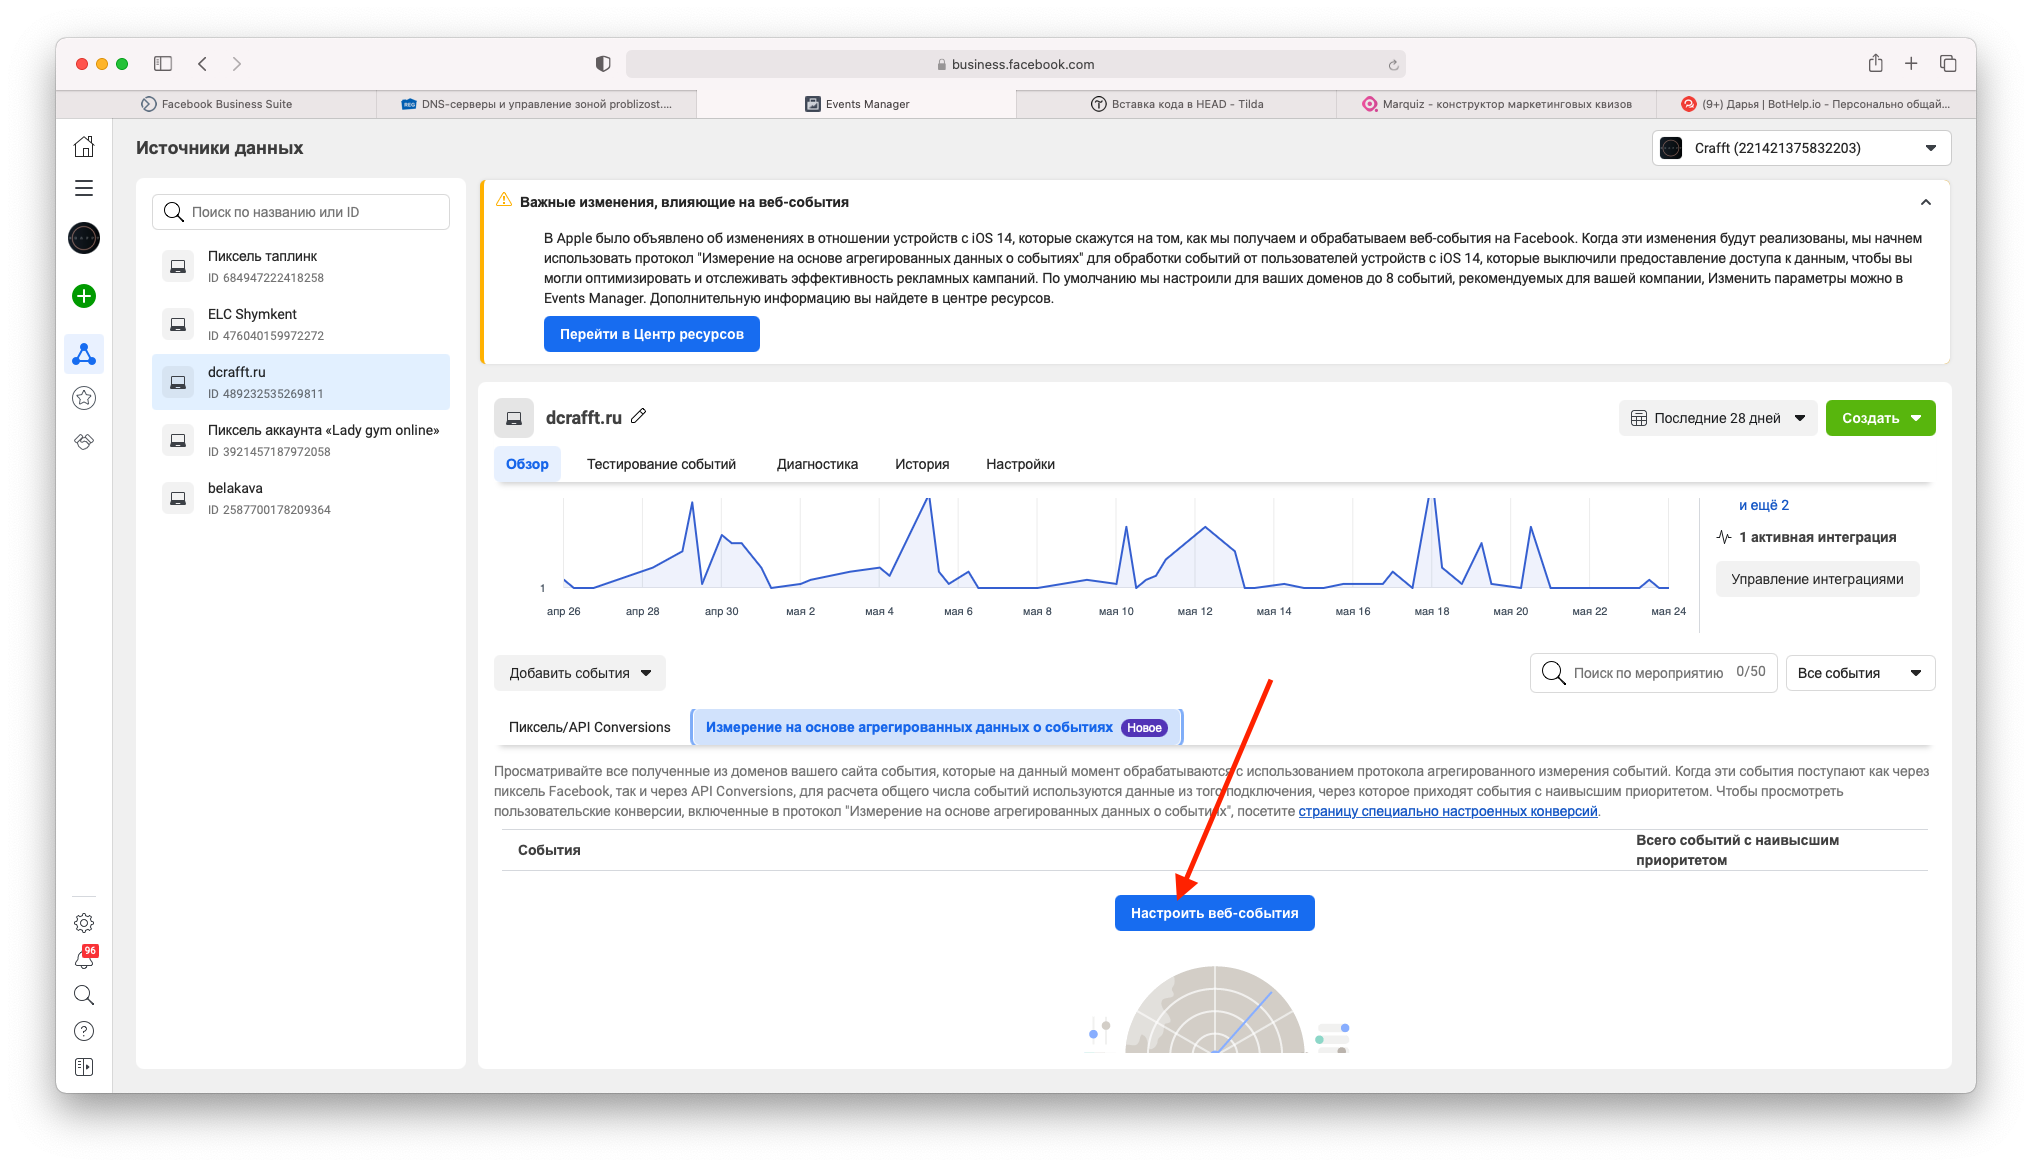Image resolution: width=2032 pixels, height=1167 pixels.
Task: Click the События column header
Action: 549,850
